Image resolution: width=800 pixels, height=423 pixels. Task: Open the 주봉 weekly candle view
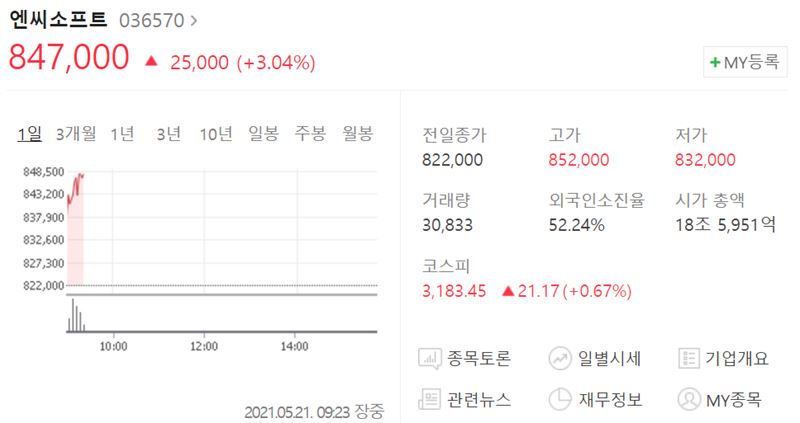pos(309,134)
